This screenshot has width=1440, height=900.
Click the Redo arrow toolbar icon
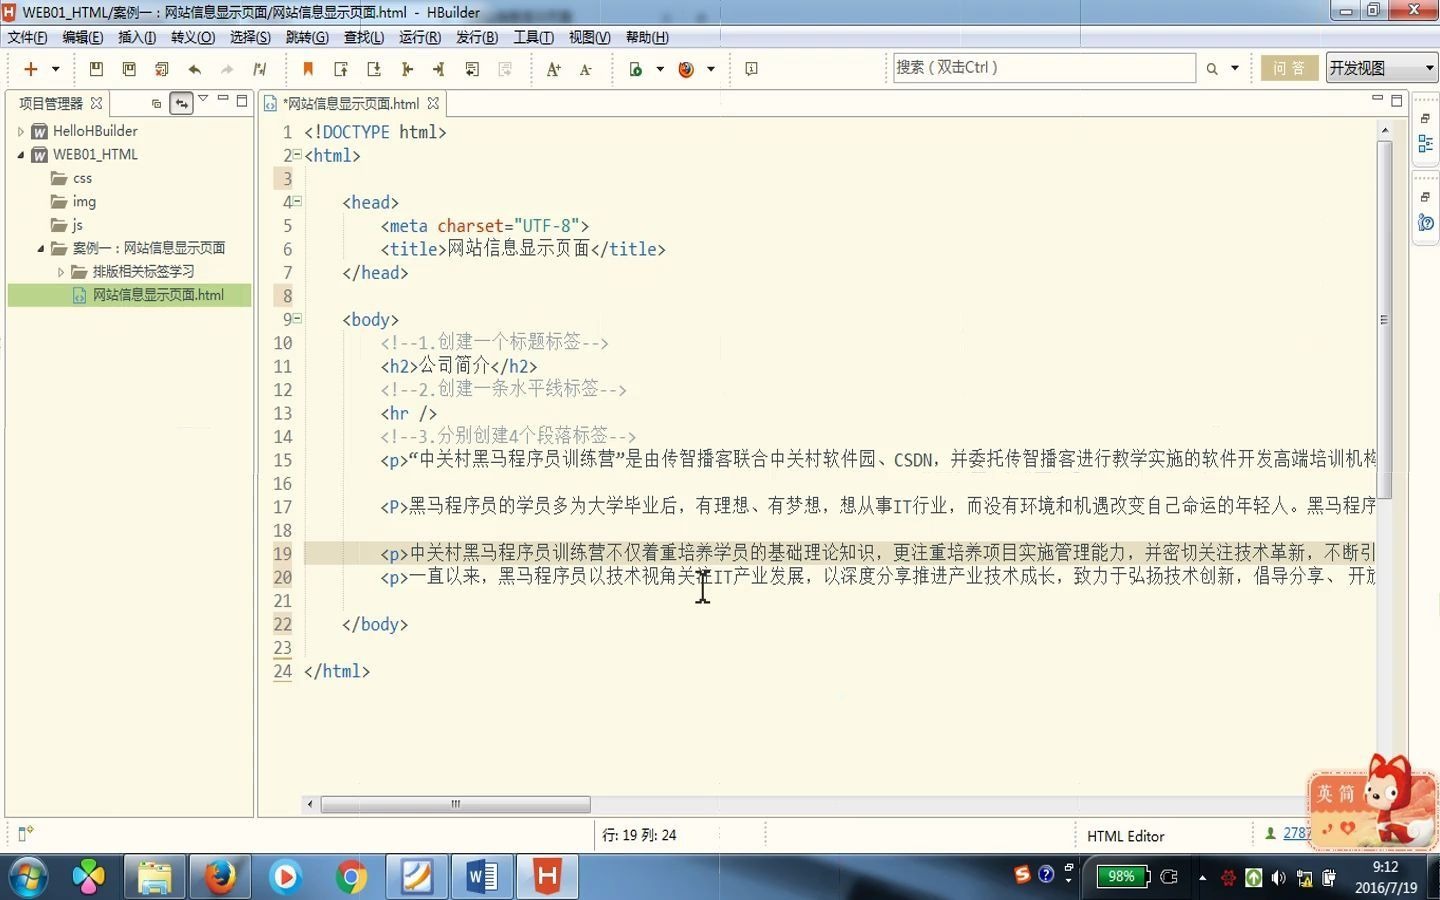[x=227, y=69]
